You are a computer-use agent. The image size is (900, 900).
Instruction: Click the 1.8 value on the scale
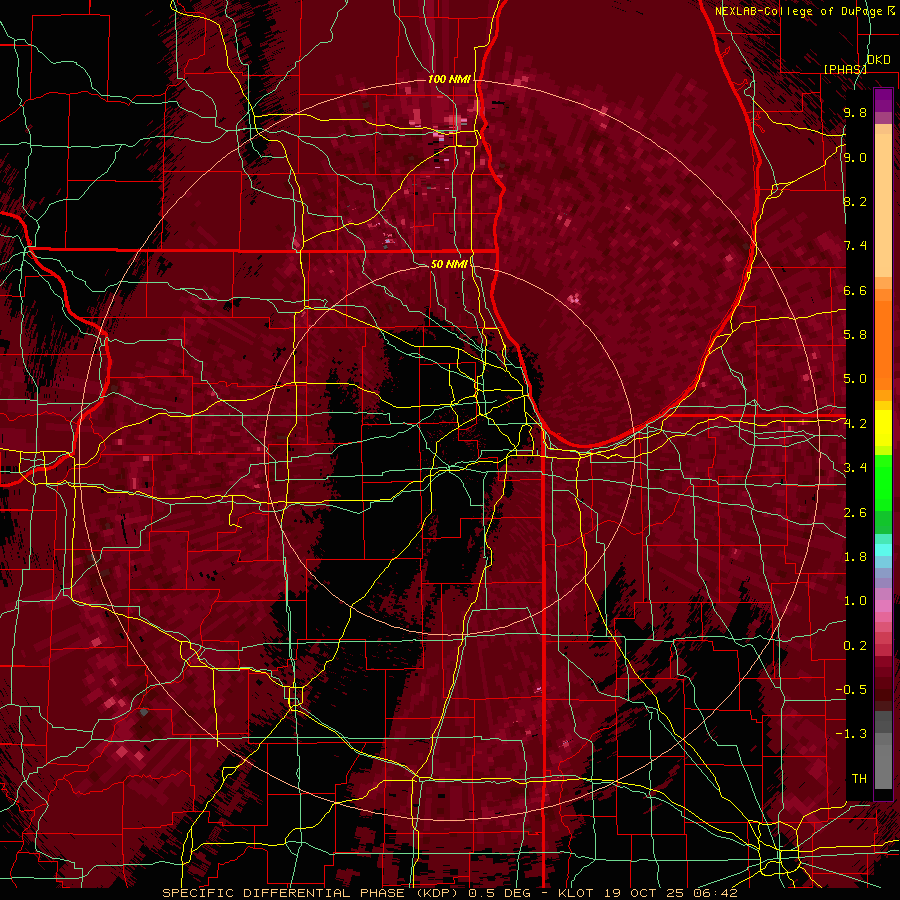tap(855, 557)
